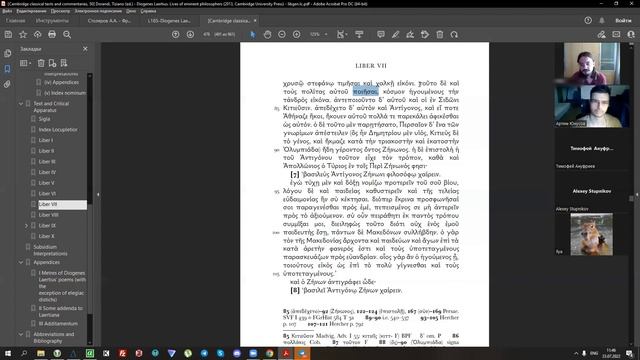The image size is (640, 360).
Task: Select the Sigla bookmark
Action: (x=44, y=119)
